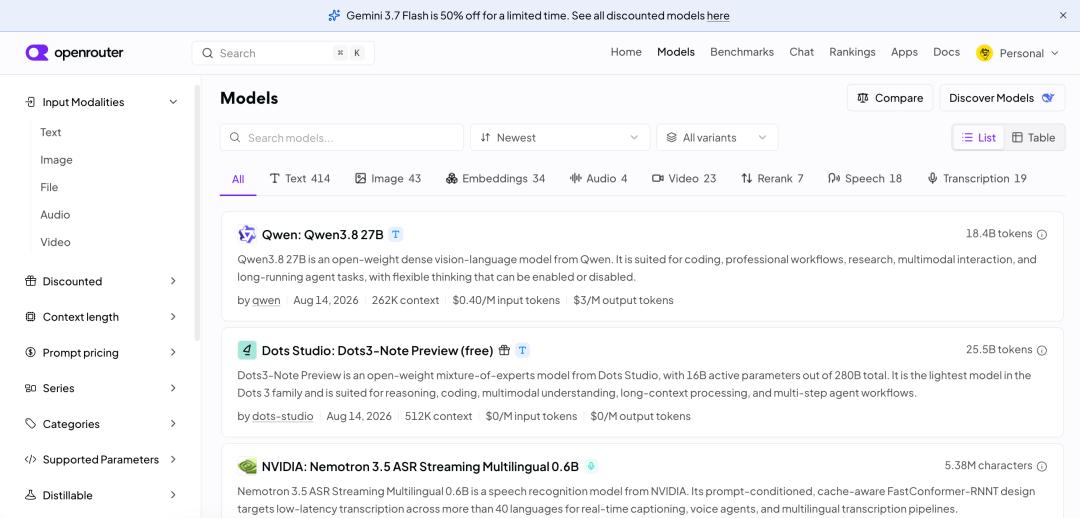1080x518 pixels.
Task: Open the Qwen: Qwen3.8 27B model
Action: pyautogui.click(x=322, y=234)
